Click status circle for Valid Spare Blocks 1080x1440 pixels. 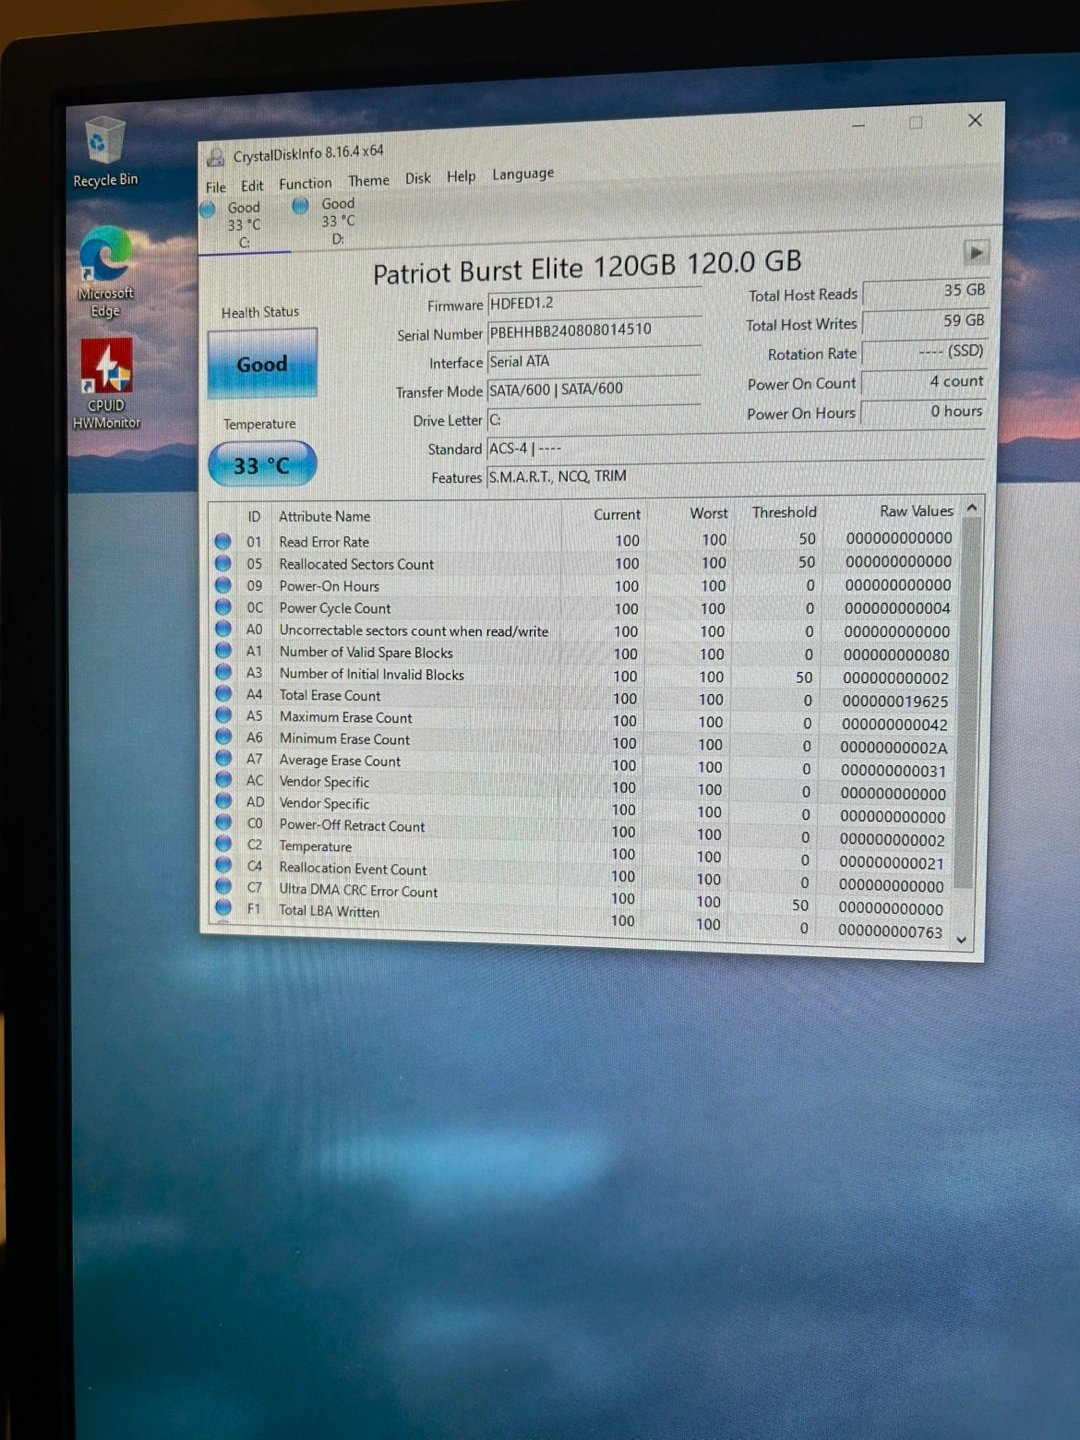point(223,651)
